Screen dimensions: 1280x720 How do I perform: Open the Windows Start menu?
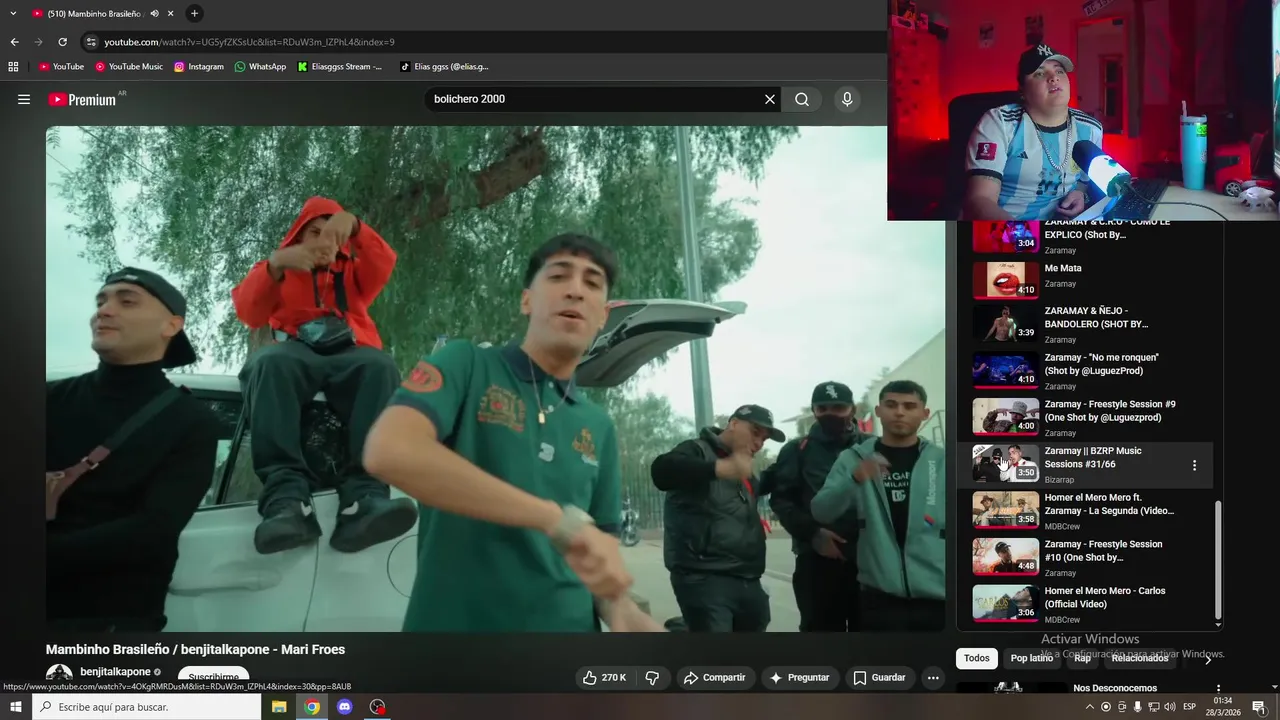(x=15, y=707)
